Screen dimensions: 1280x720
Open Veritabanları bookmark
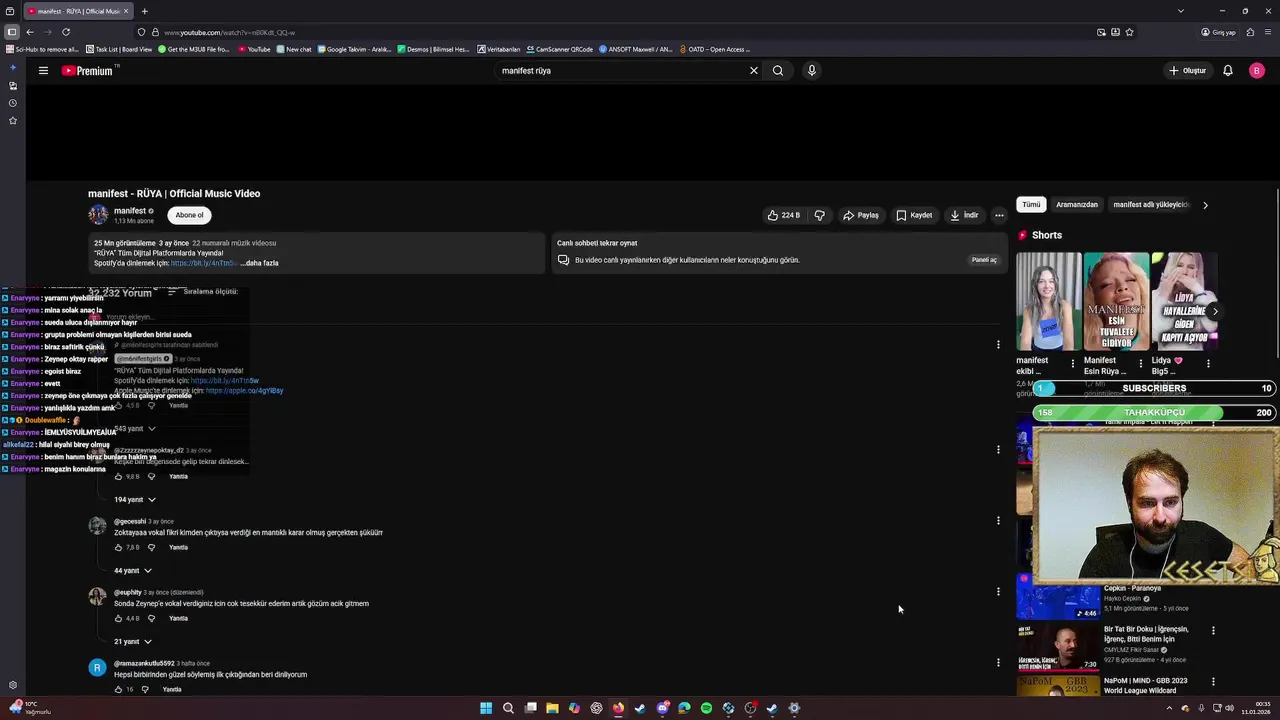tap(499, 49)
